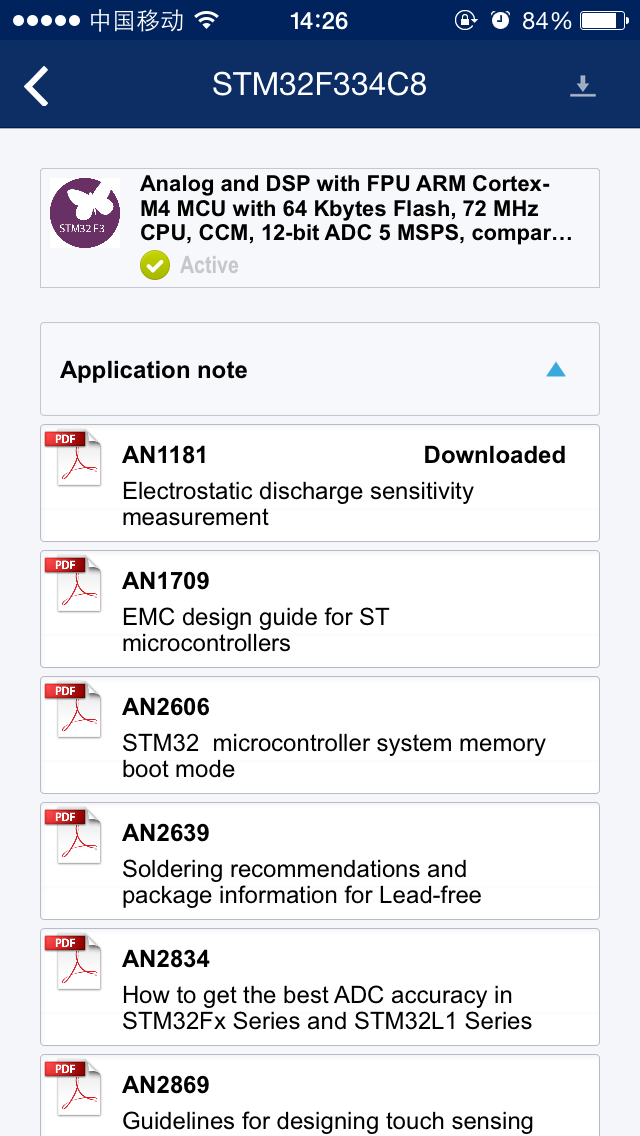Tap the alarm clock status icon

click(500, 20)
